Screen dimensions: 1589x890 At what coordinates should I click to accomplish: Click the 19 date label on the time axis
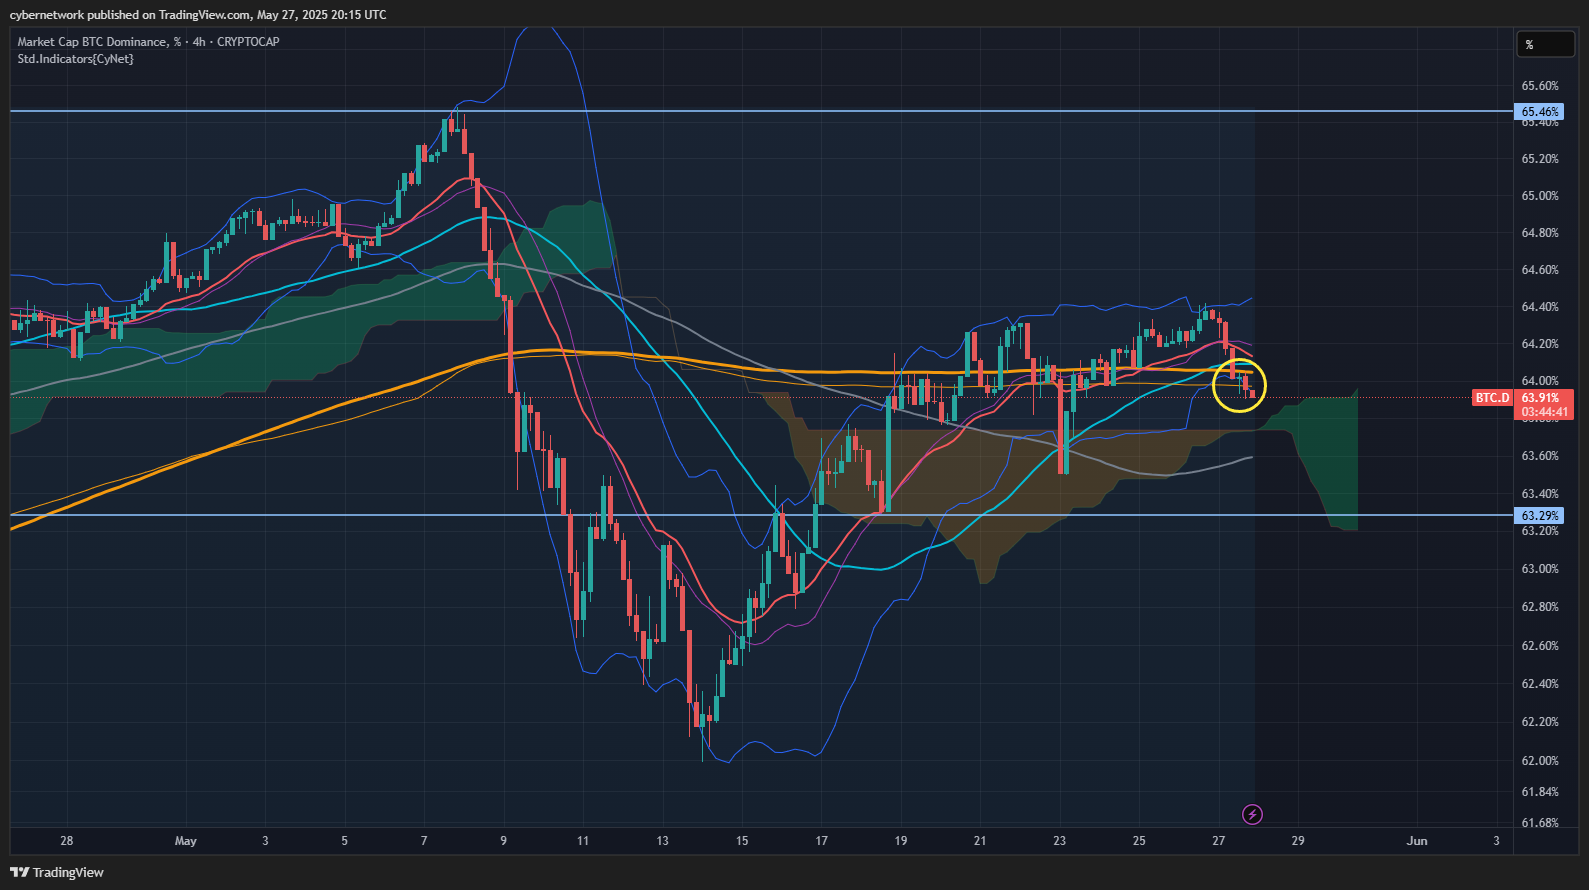(901, 841)
